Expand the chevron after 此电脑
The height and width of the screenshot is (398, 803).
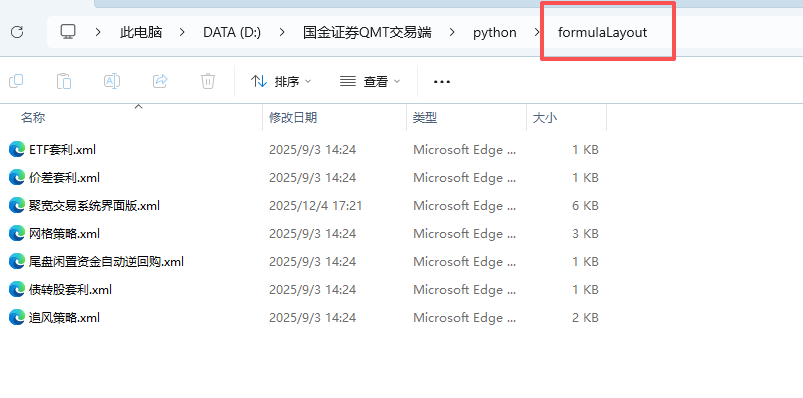(x=182, y=32)
